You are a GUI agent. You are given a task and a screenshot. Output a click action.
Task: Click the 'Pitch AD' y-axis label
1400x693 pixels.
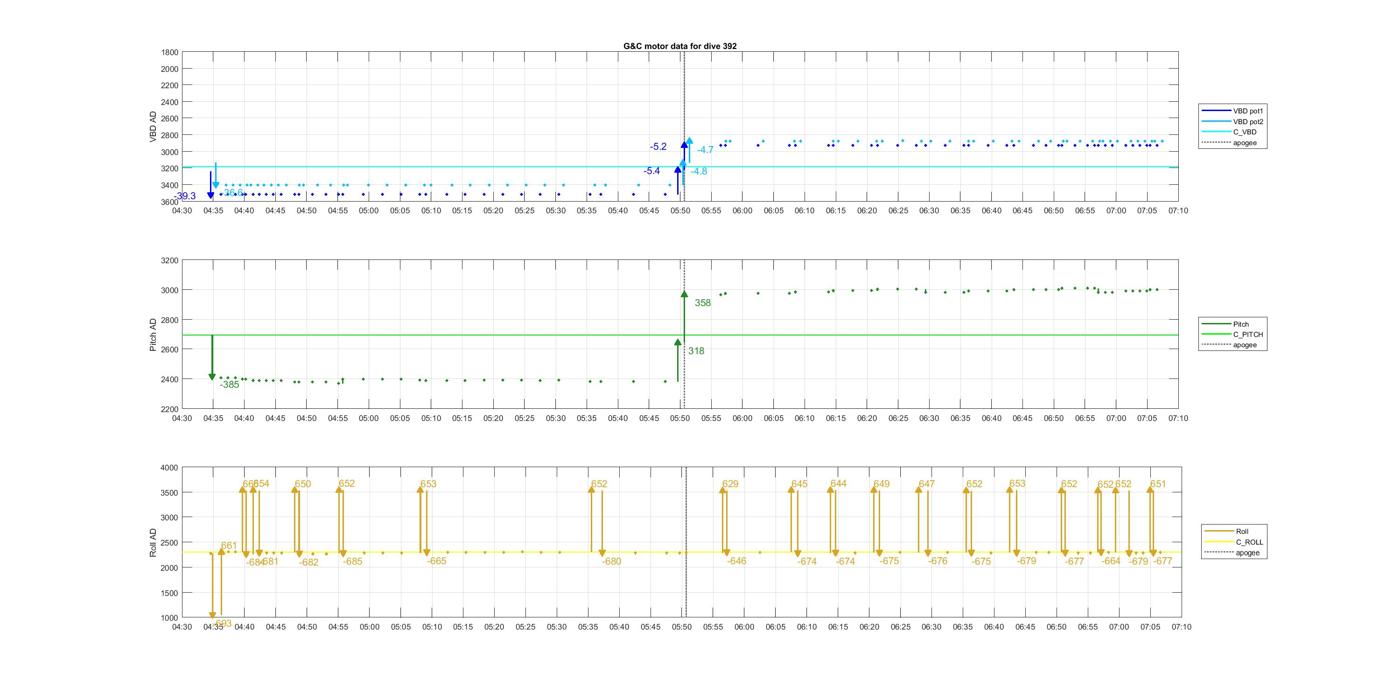pyautogui.click(x=153, y=335)
